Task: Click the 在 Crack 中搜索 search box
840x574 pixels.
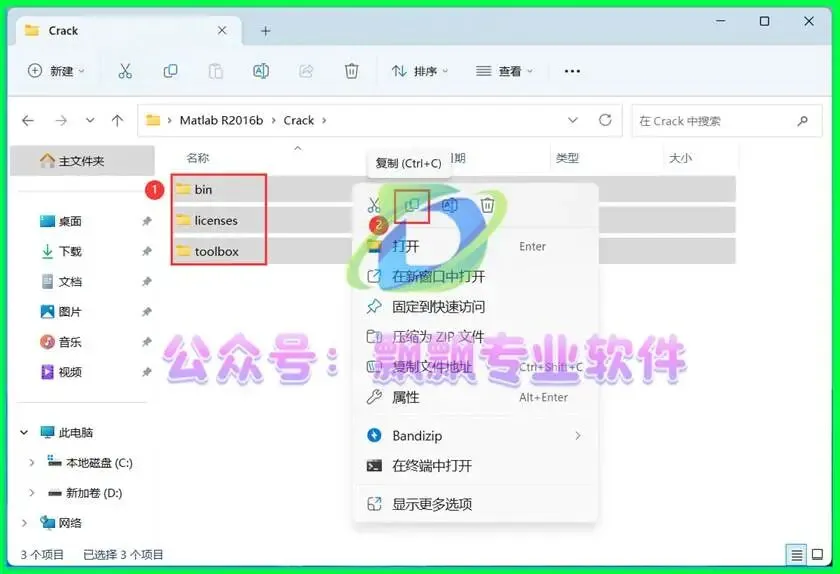Action: pos(726,121)
